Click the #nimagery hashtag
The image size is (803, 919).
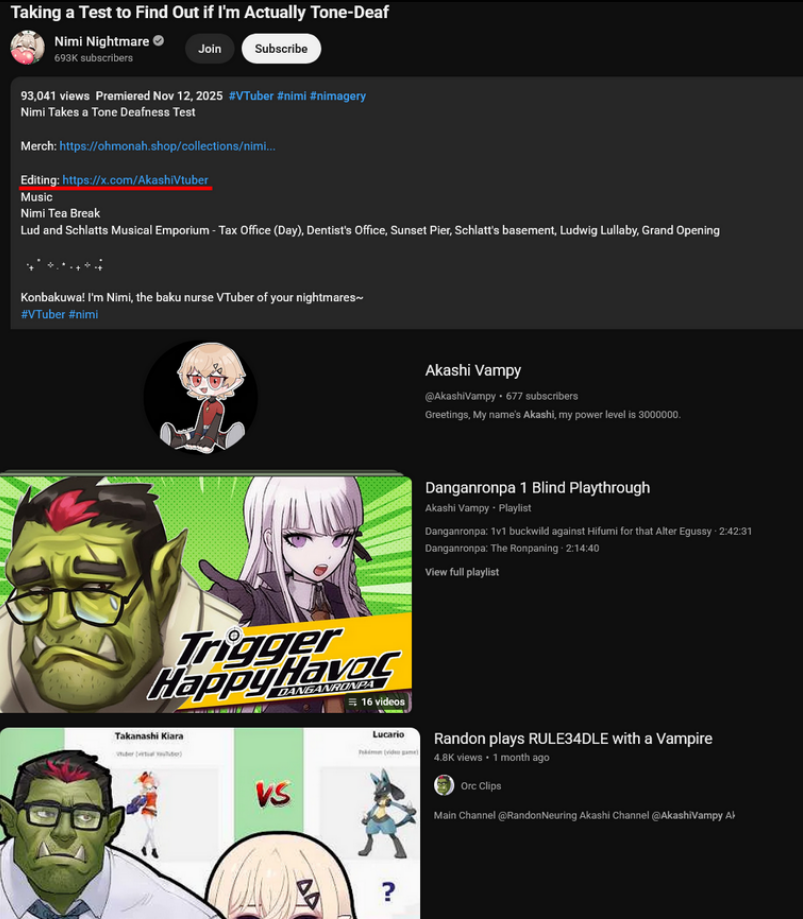pos(338,96)
